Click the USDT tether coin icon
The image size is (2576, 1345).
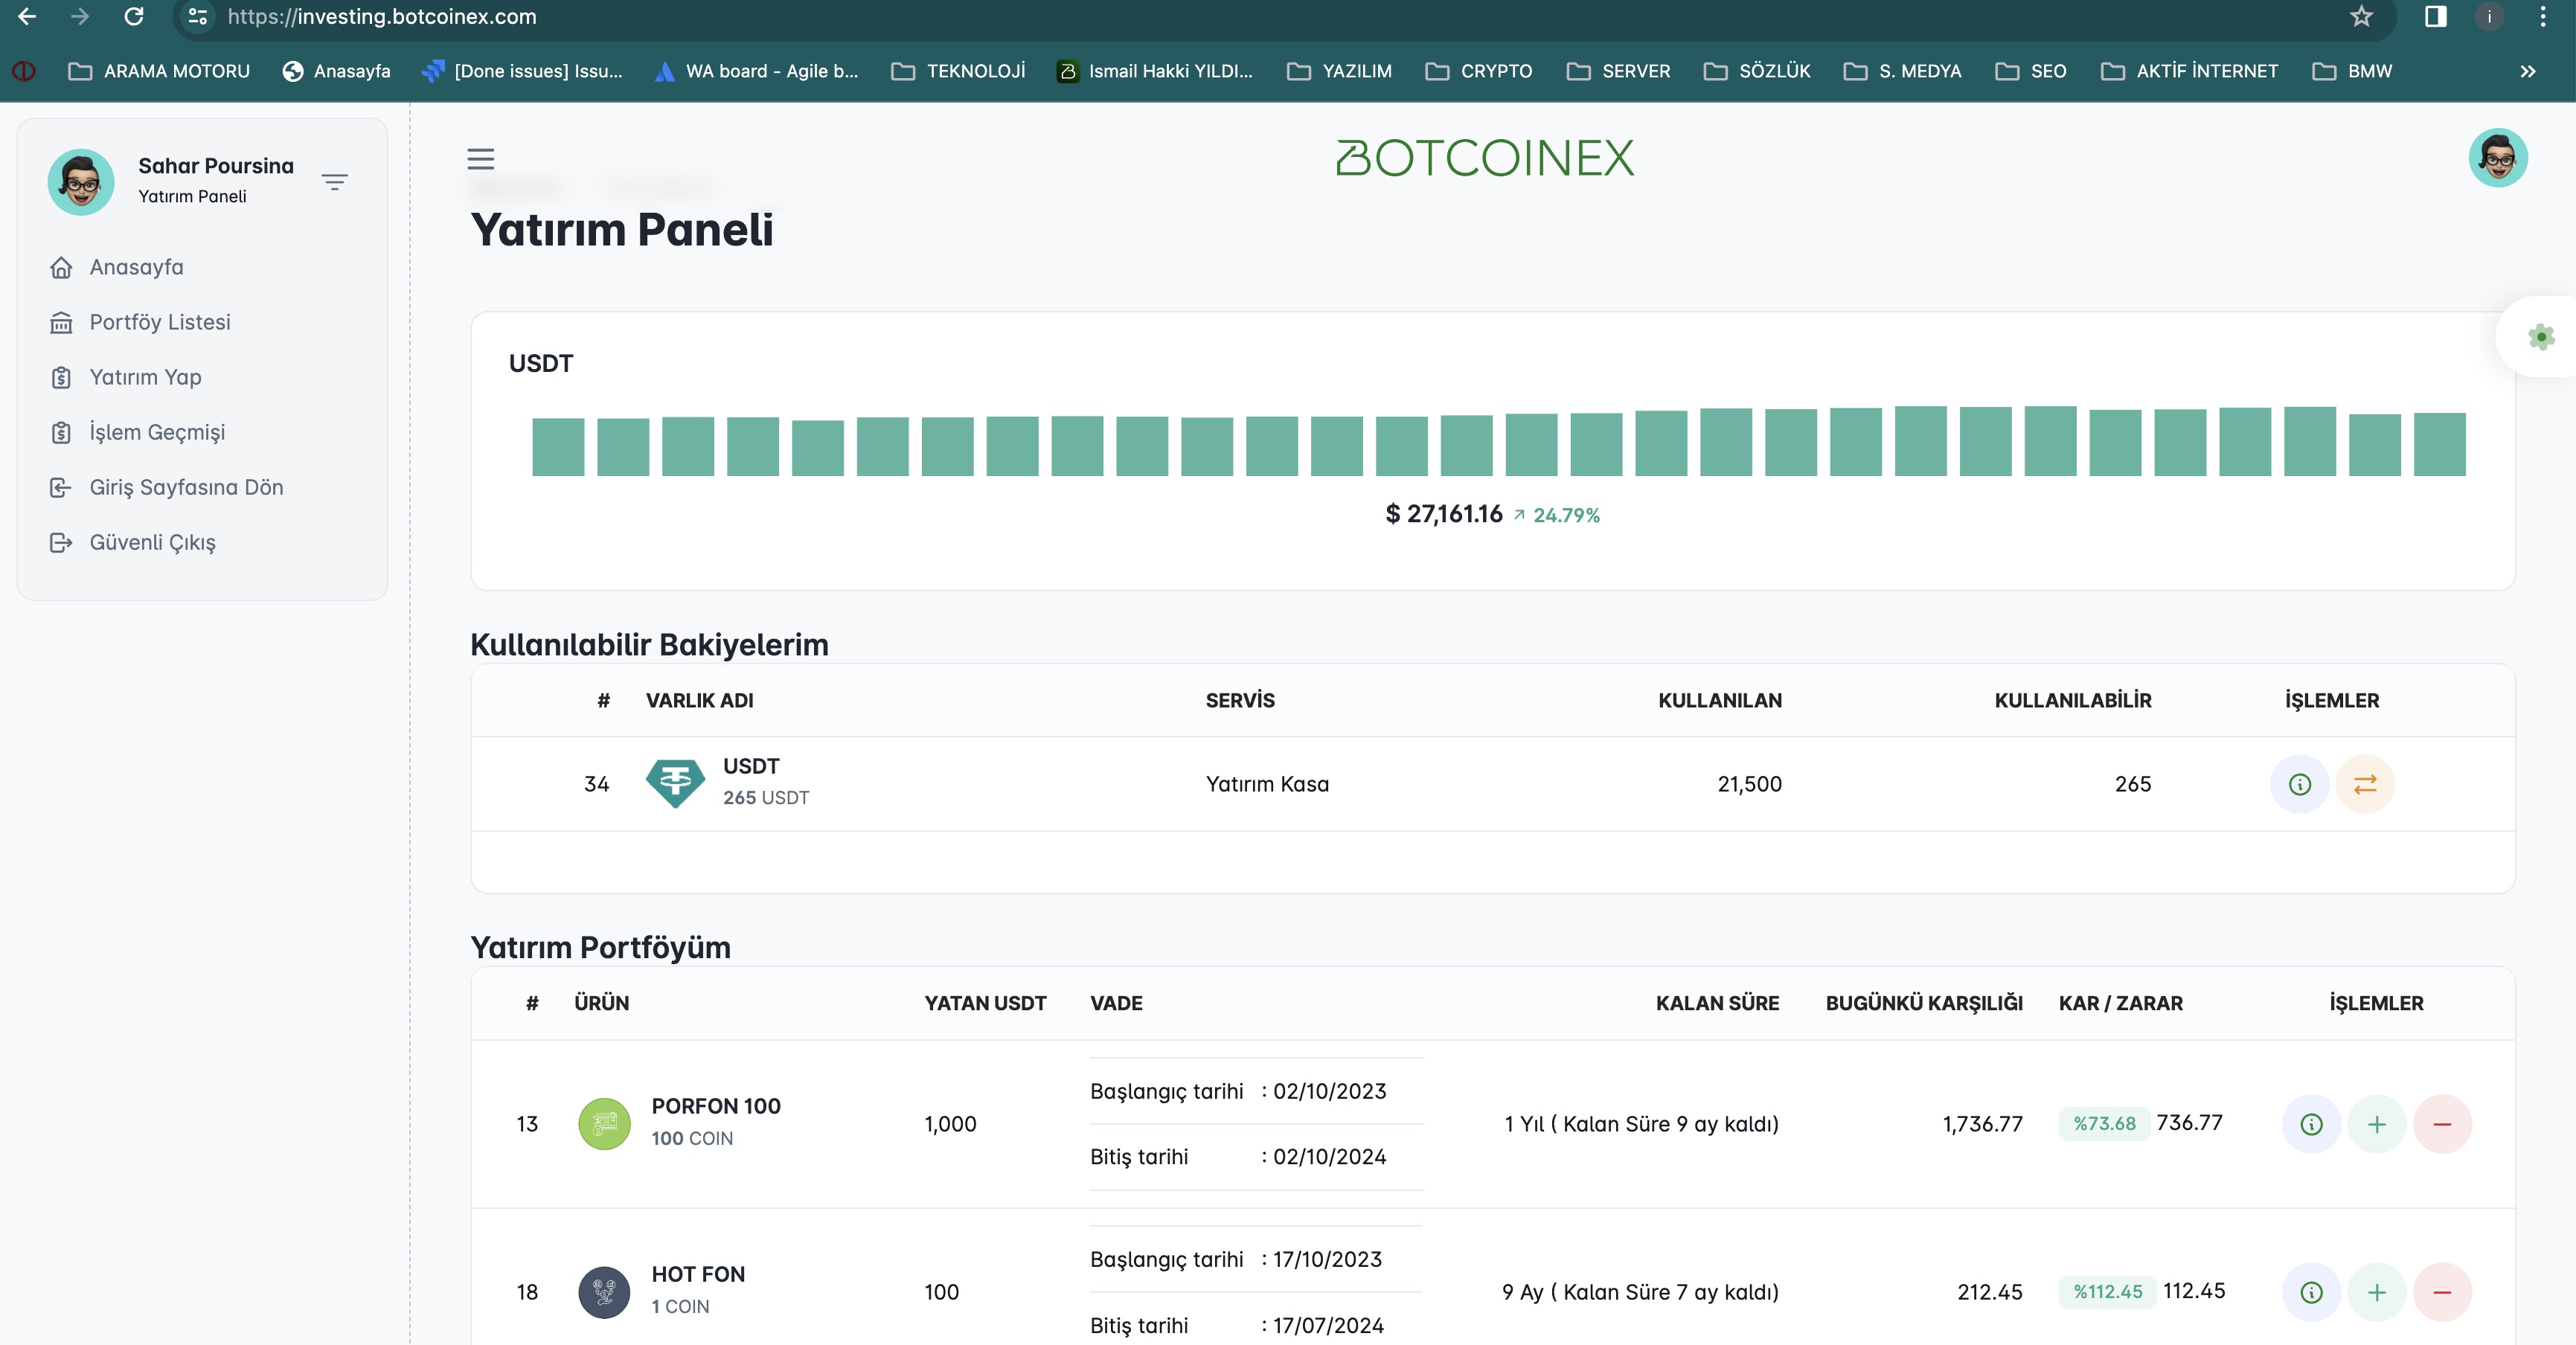tap(675, 783)
